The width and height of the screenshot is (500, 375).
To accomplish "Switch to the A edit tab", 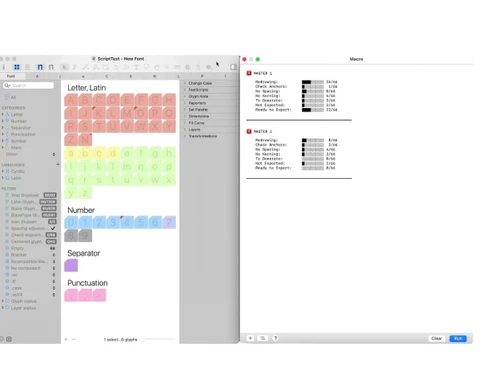I will tap(37, 76).
